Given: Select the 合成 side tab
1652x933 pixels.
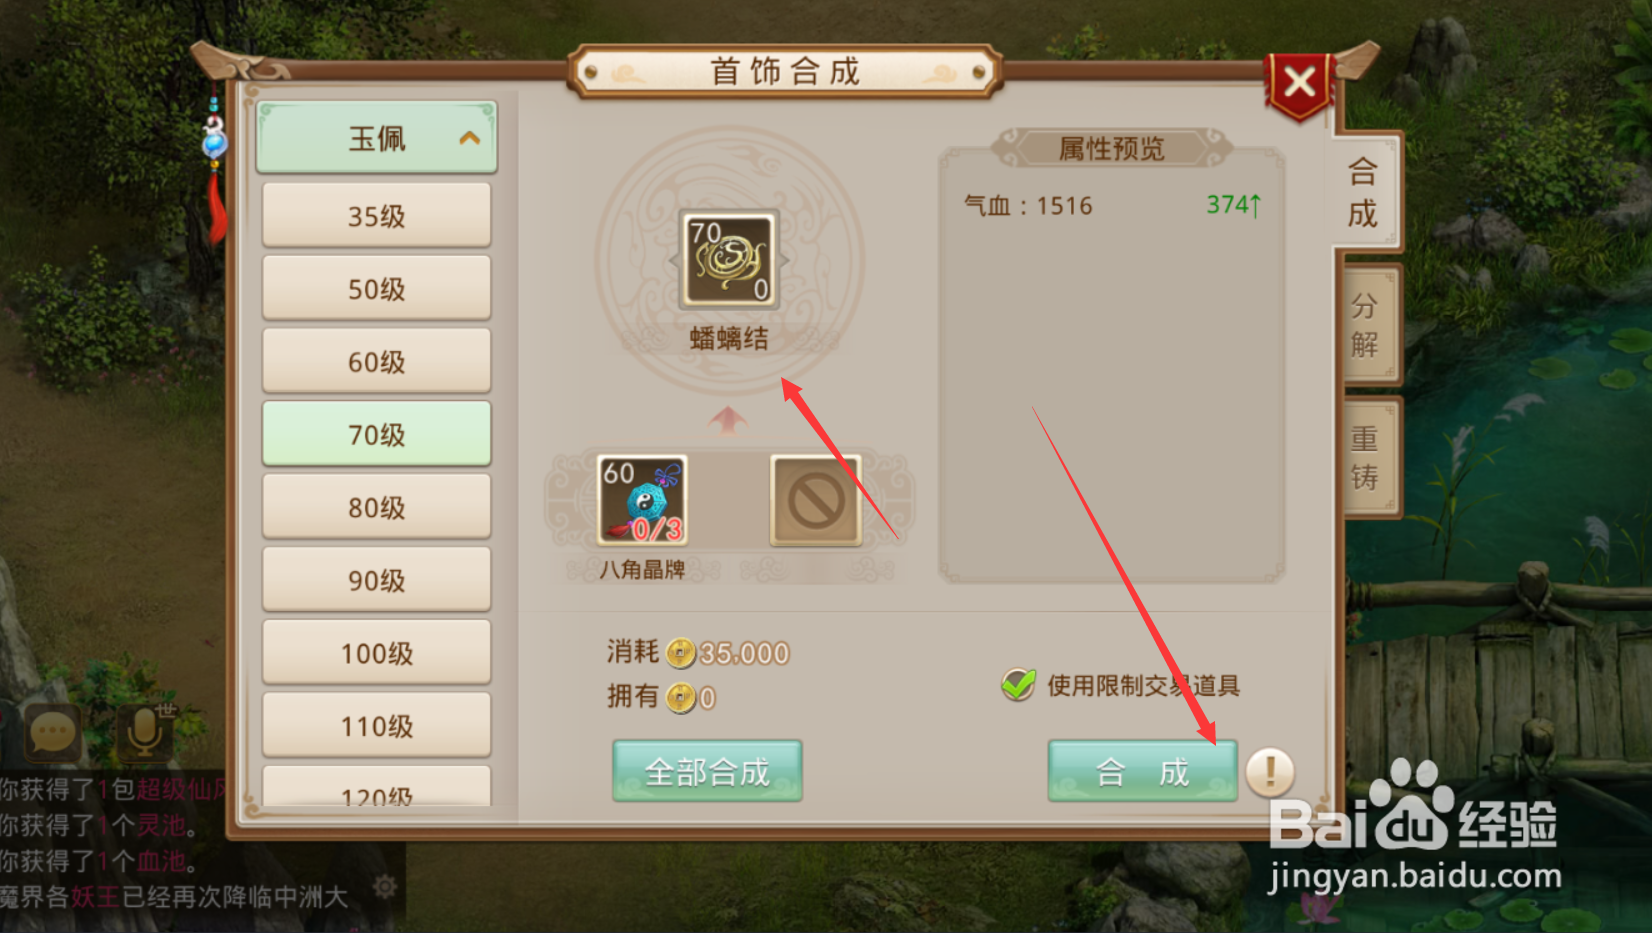Looking at the screenshot, I should [x=1364, y=192].
